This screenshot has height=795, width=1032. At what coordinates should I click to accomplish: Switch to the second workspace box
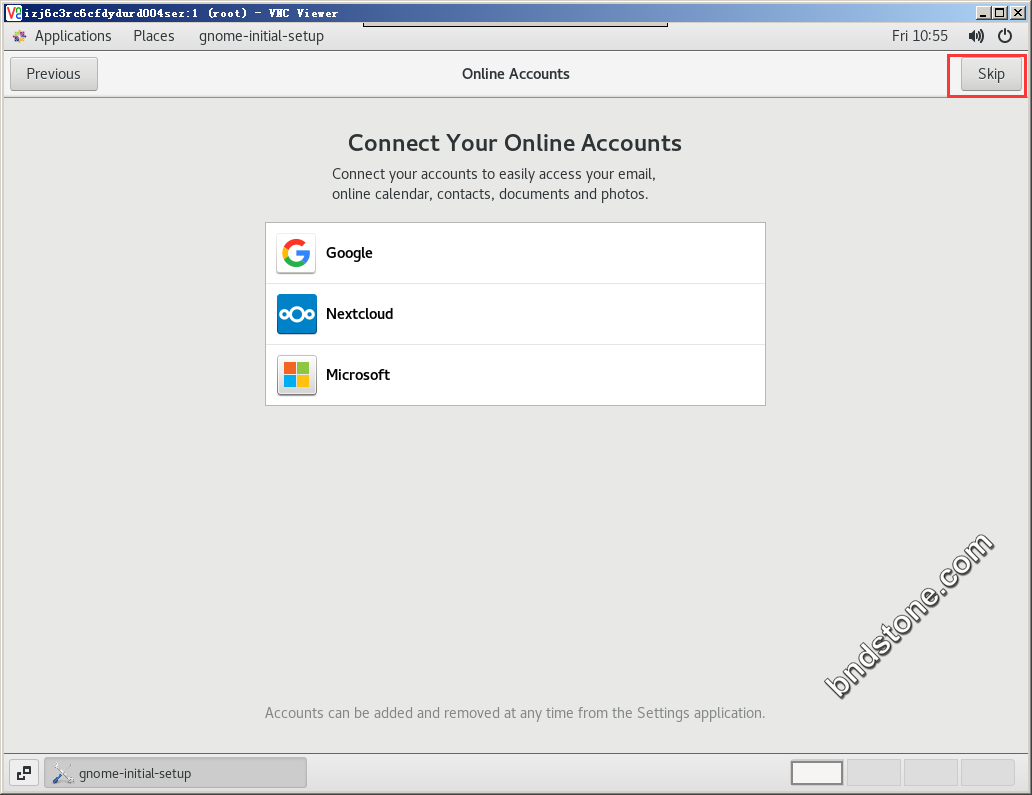[873, 773]
